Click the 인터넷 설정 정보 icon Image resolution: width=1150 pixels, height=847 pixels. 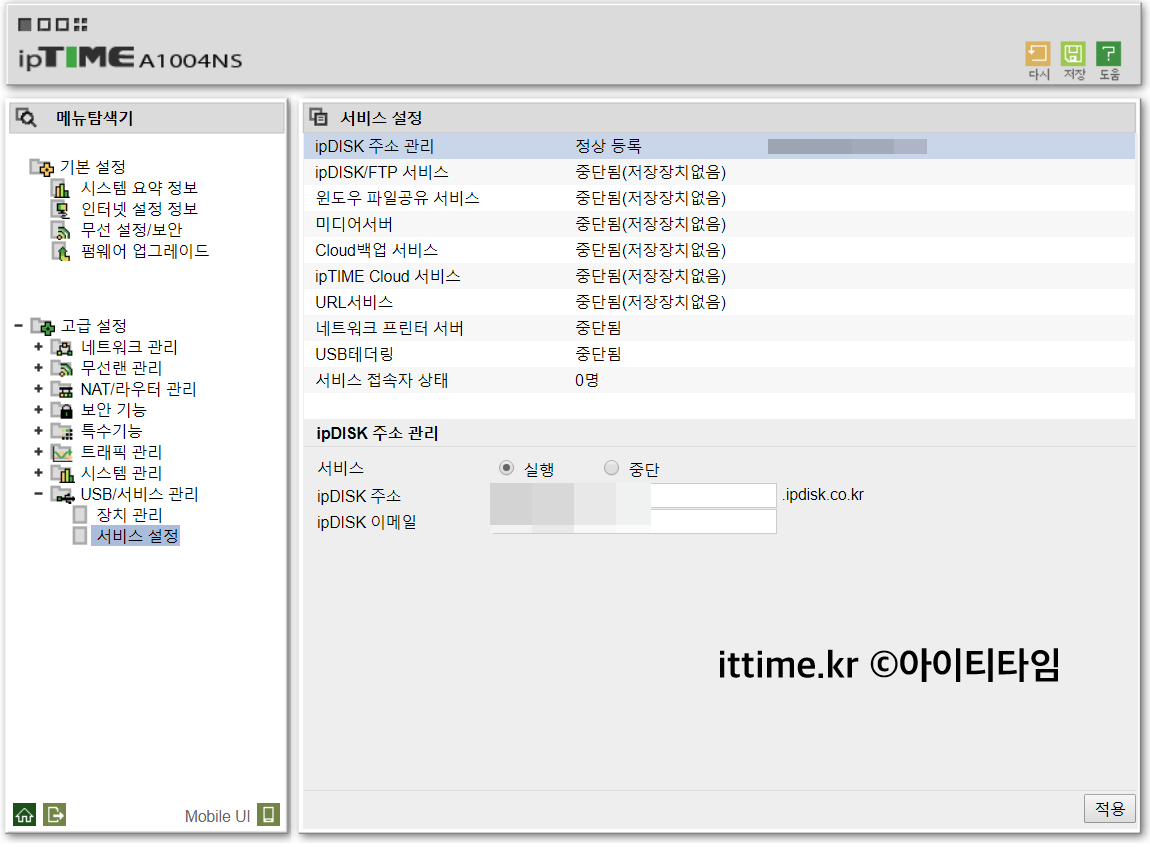[x=61, y=210]
